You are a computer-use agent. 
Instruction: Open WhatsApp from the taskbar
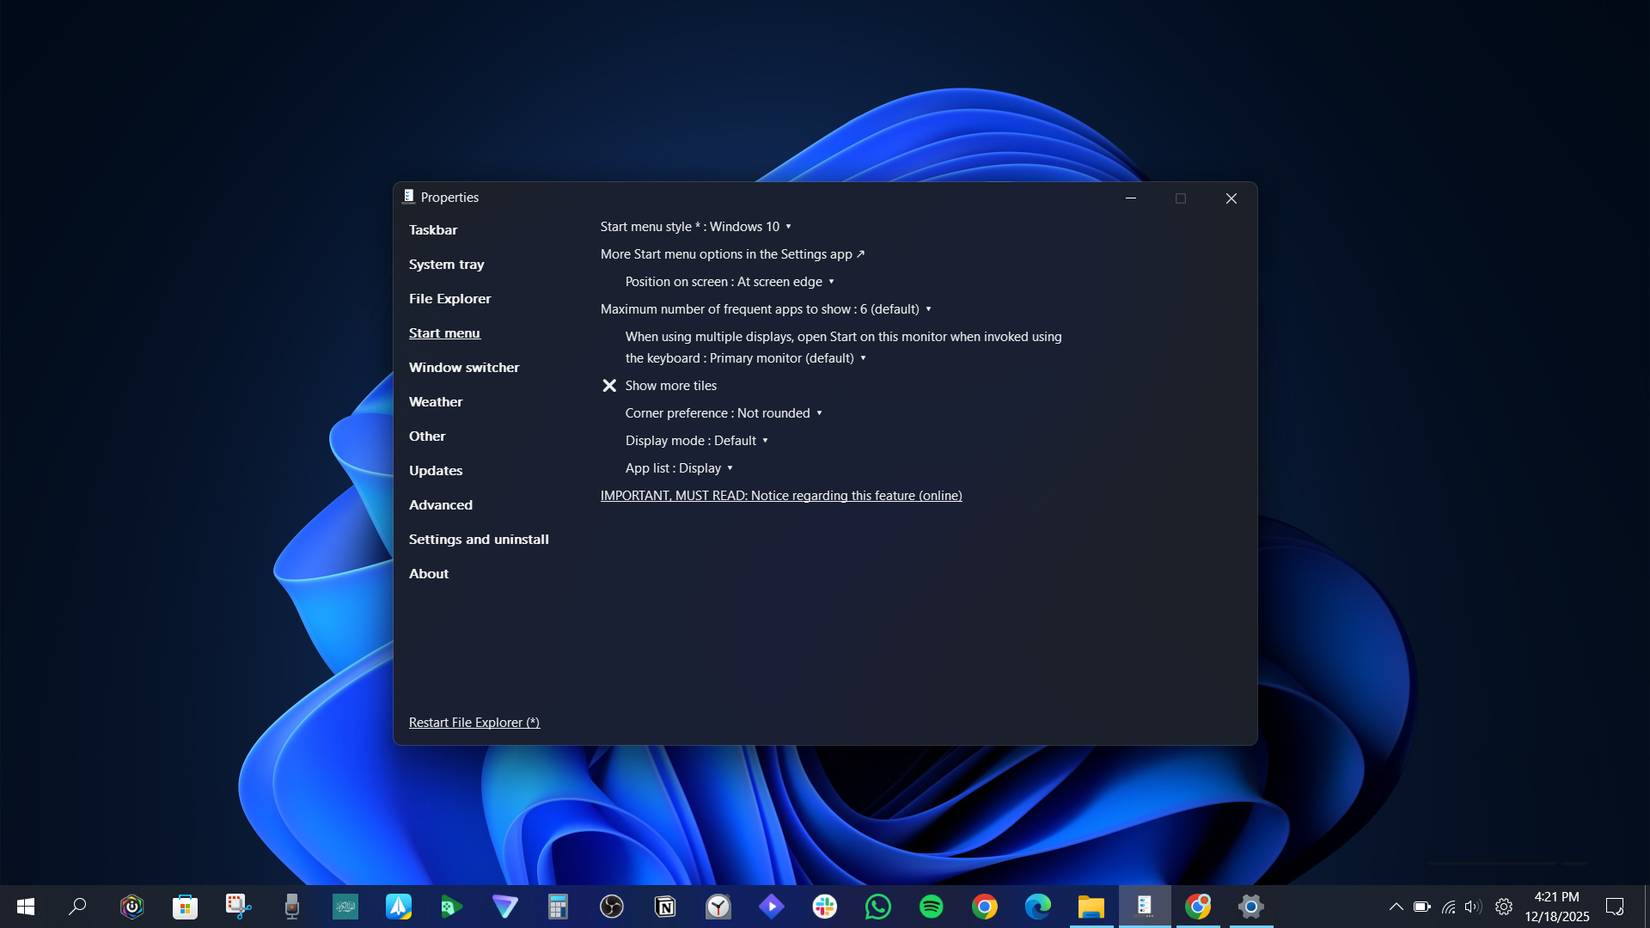pyautogui.click(x=877, y=906)
